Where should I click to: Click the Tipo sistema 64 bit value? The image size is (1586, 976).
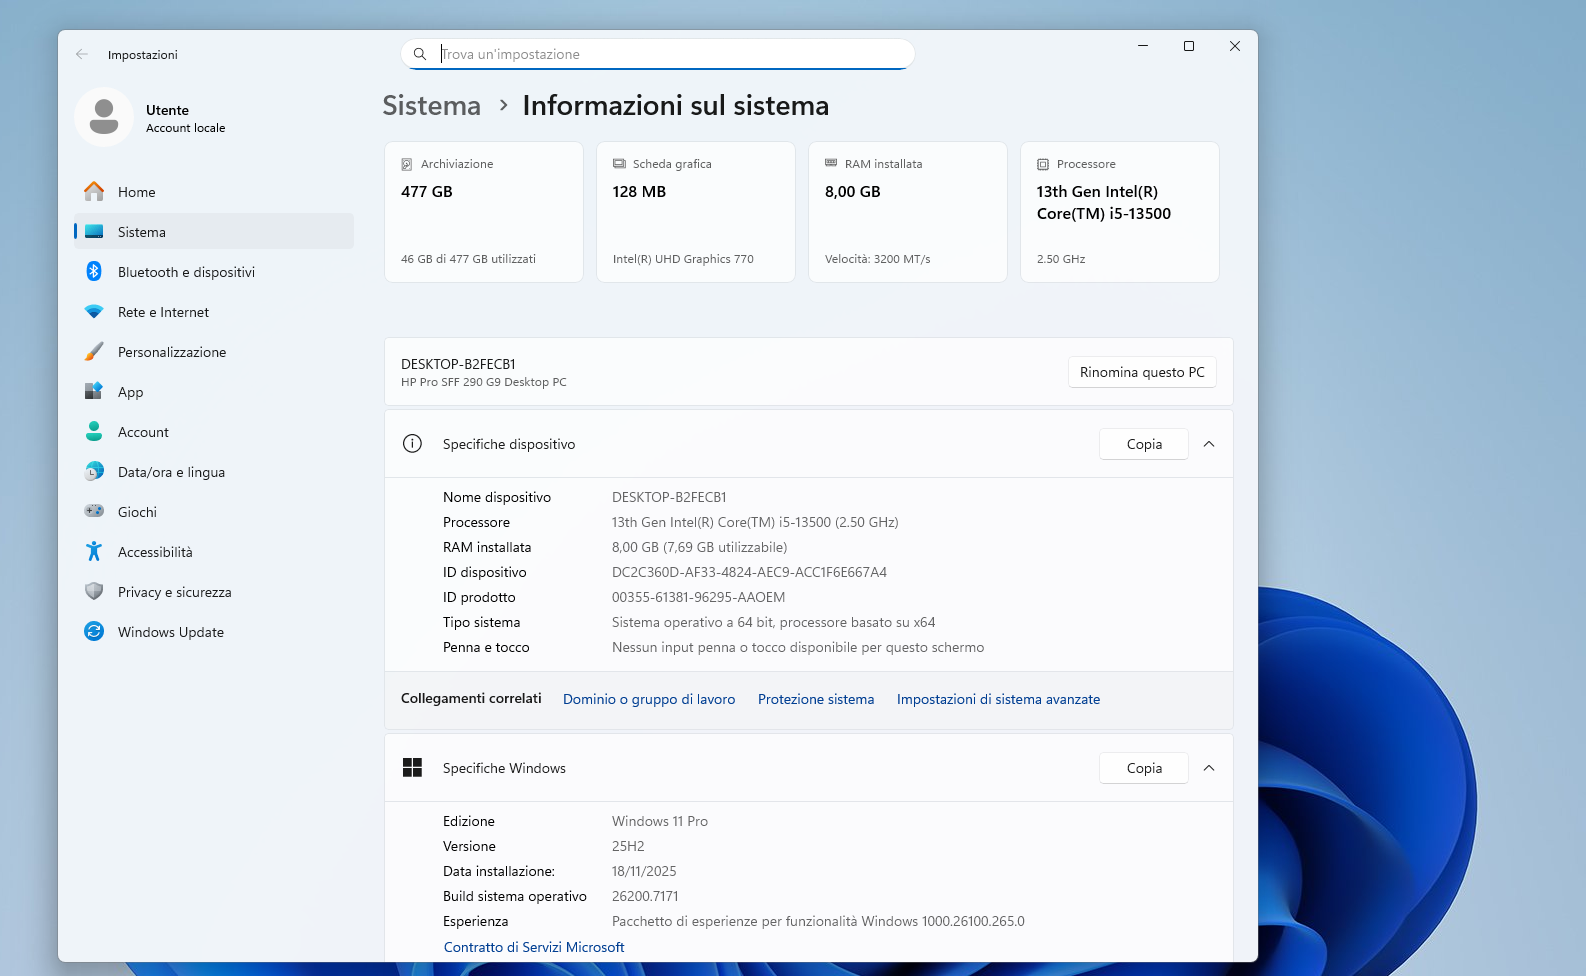click(773, 622)
